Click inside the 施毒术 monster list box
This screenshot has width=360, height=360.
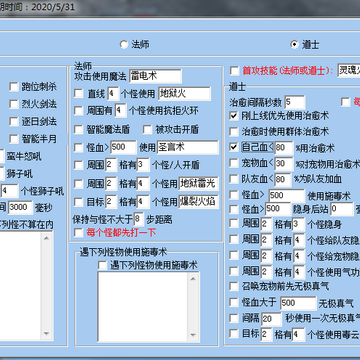point(143,306)
